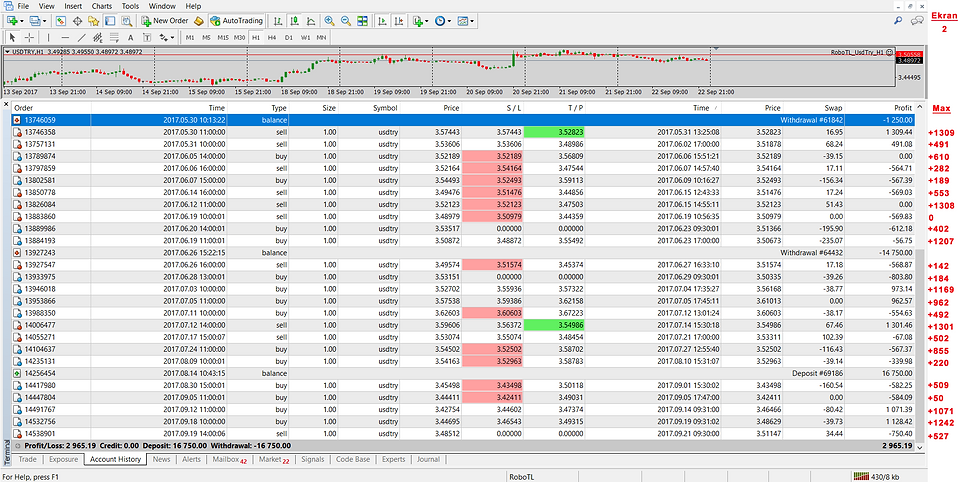Close the Terminal panel with the x
The image size is (960, 482).
click(7, 105)
